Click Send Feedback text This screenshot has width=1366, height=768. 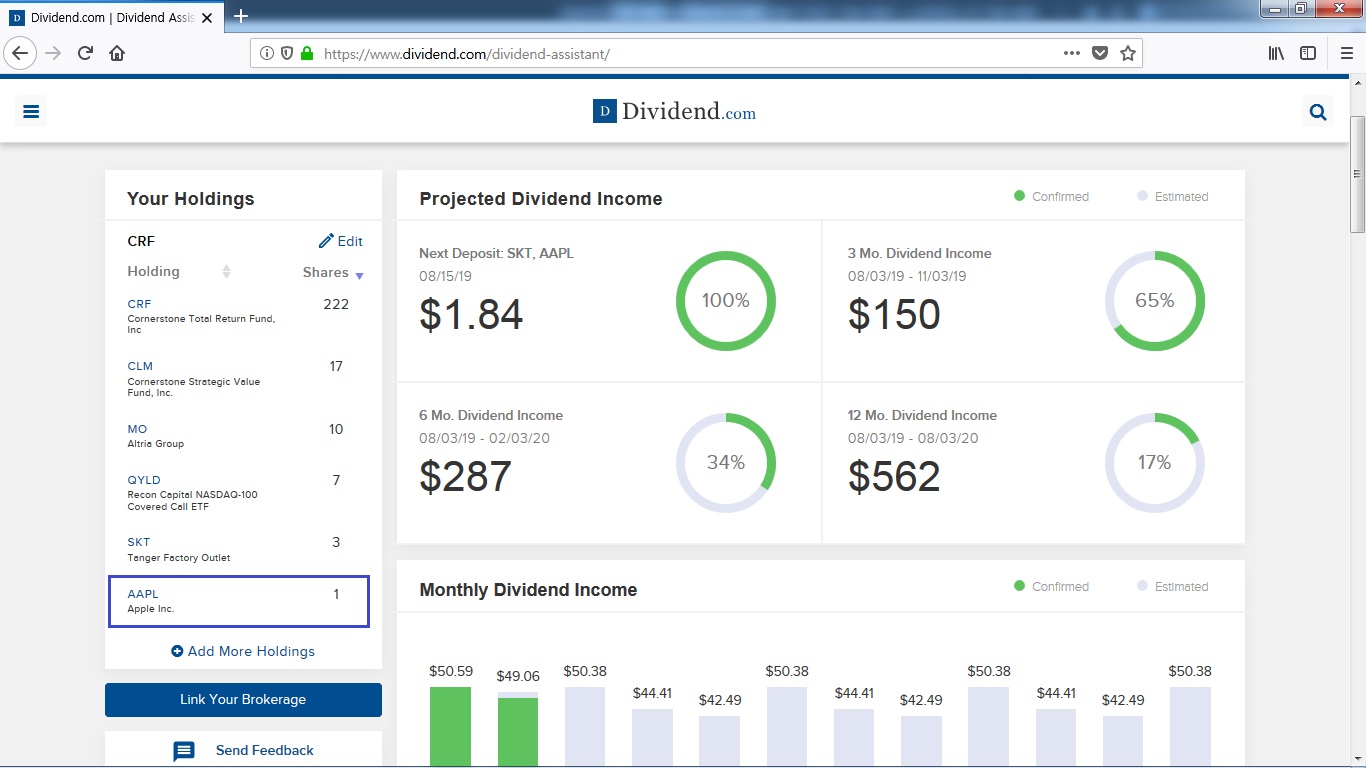point(265,751)
